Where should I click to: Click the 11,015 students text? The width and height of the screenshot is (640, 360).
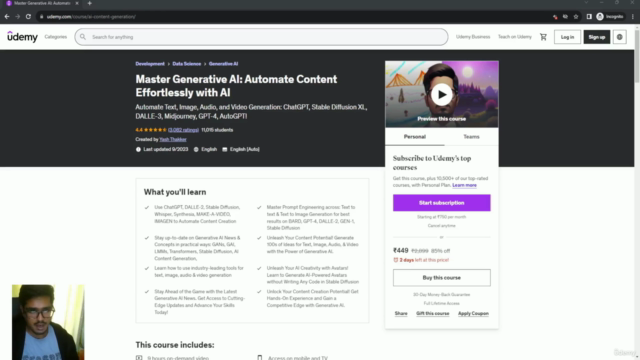pyautogui.click(x=217, y=130)
